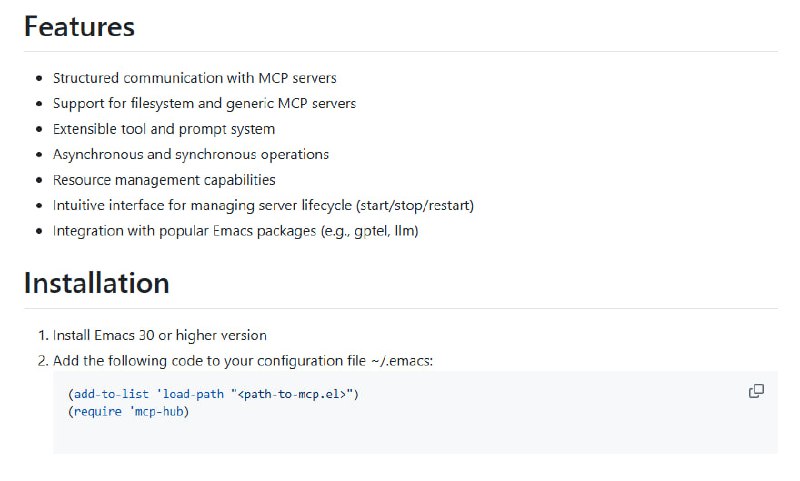The width and height of the screenshot is (800, 481).
Task: Select the 'Support for filesystem' list item
Action: pyautogui.click(x=204, y=103)
